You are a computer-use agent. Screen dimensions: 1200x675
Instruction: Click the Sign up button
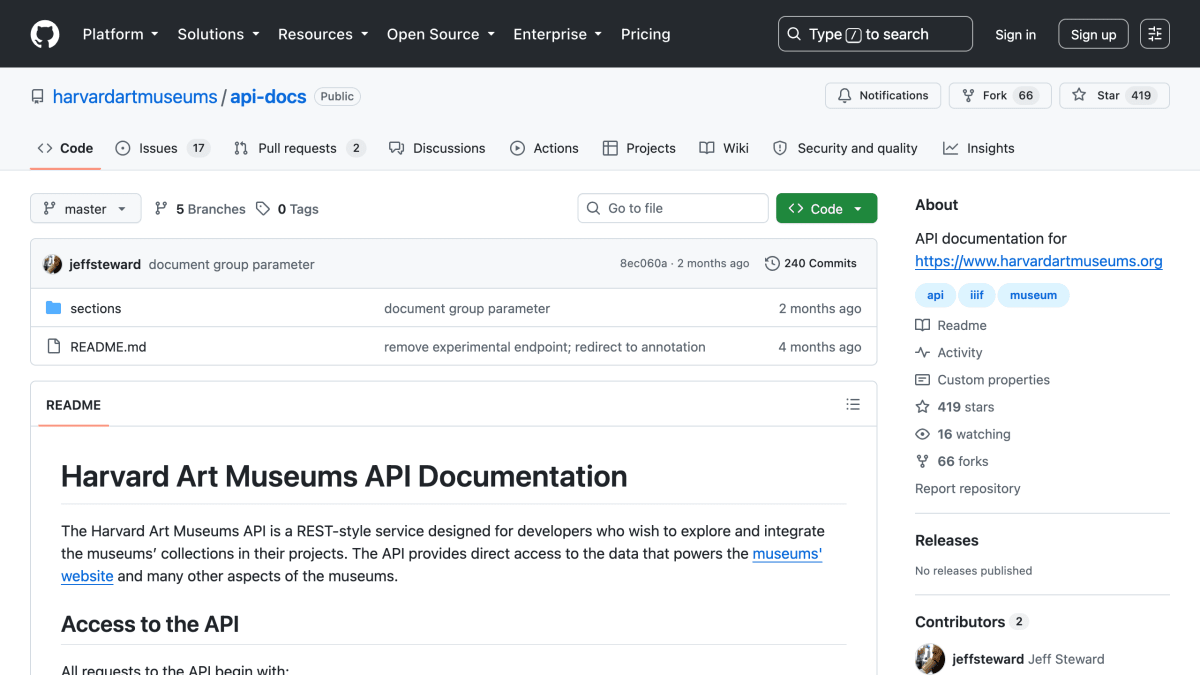(x=1093, y=34)
